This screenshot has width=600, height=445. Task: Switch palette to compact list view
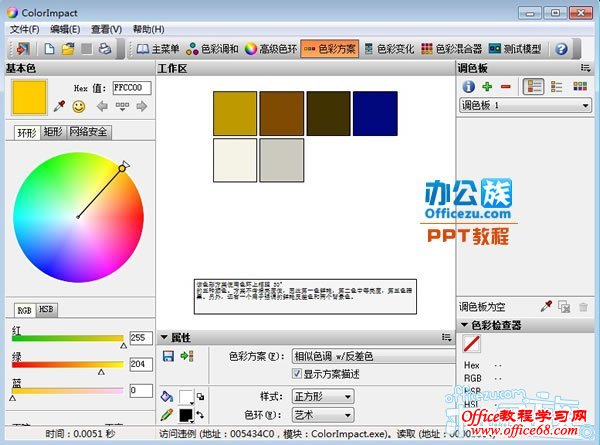[x=556, y=86]
